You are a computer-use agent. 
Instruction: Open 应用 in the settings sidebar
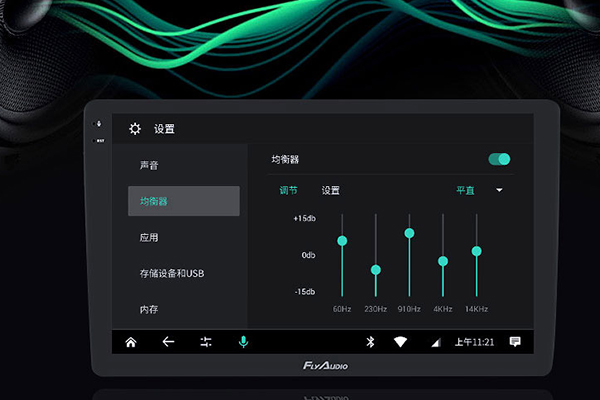tap(149, 237)
